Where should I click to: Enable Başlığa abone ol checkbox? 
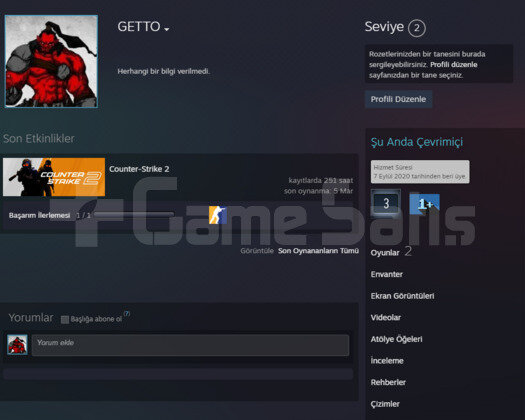(65, 319)
